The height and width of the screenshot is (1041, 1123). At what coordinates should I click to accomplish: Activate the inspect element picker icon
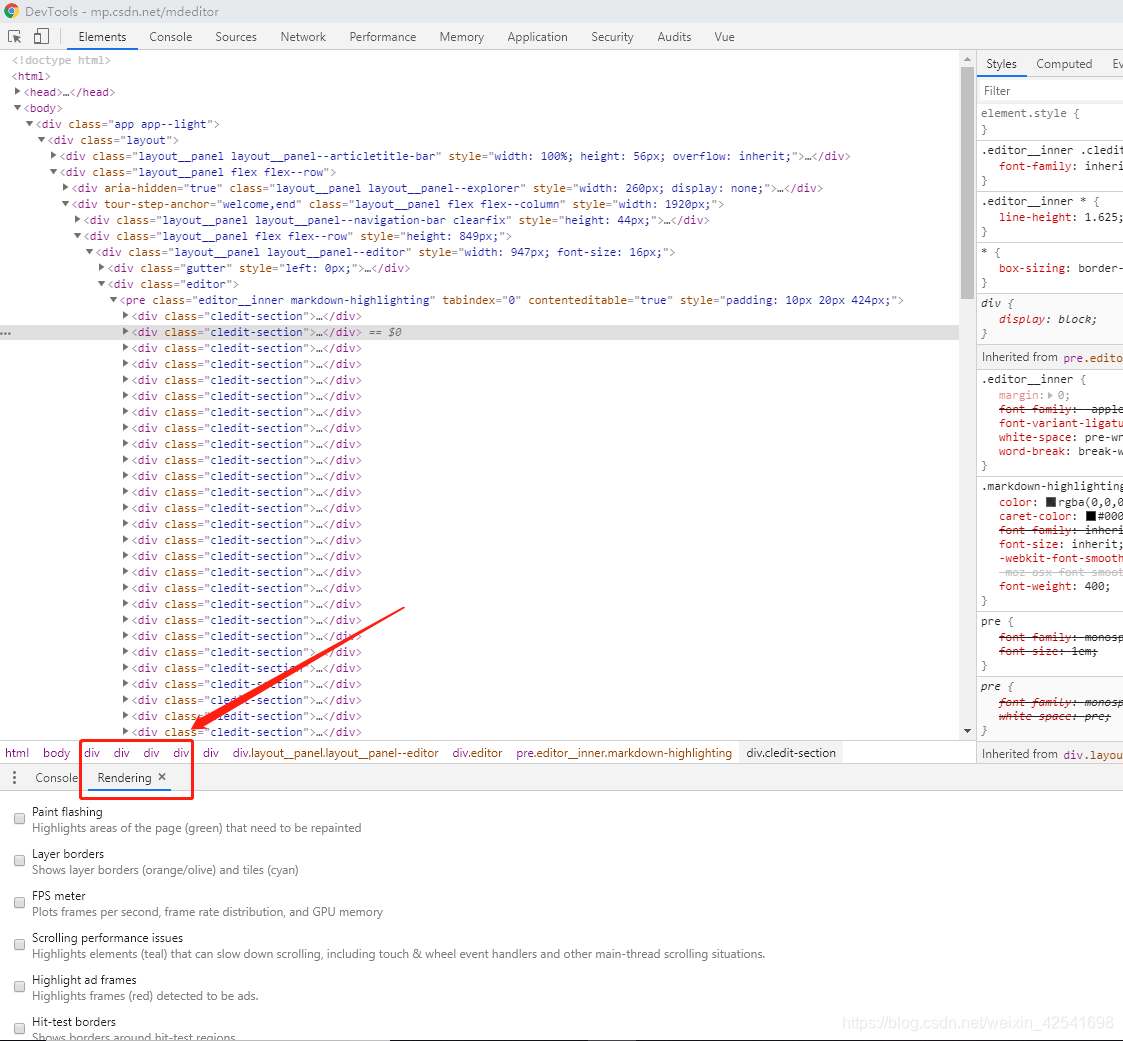(x=14, y=37)
